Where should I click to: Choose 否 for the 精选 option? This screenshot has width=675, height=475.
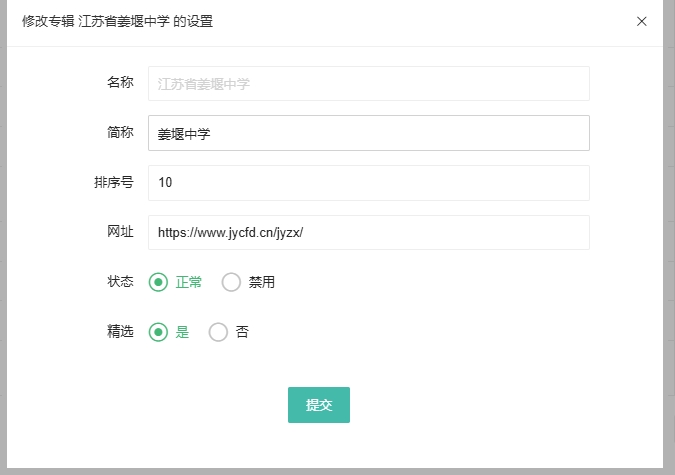pos(218,332)
